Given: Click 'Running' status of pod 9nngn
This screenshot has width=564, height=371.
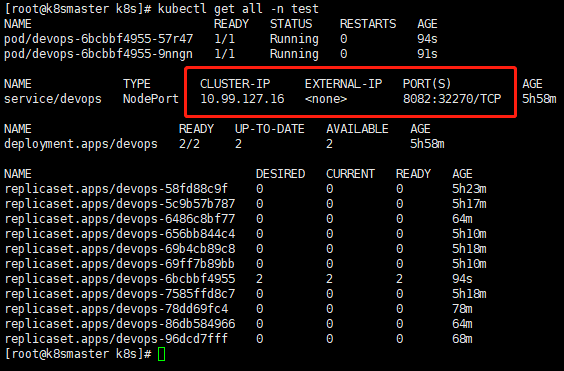Looking at the screenshot, I should pos(294,54).
